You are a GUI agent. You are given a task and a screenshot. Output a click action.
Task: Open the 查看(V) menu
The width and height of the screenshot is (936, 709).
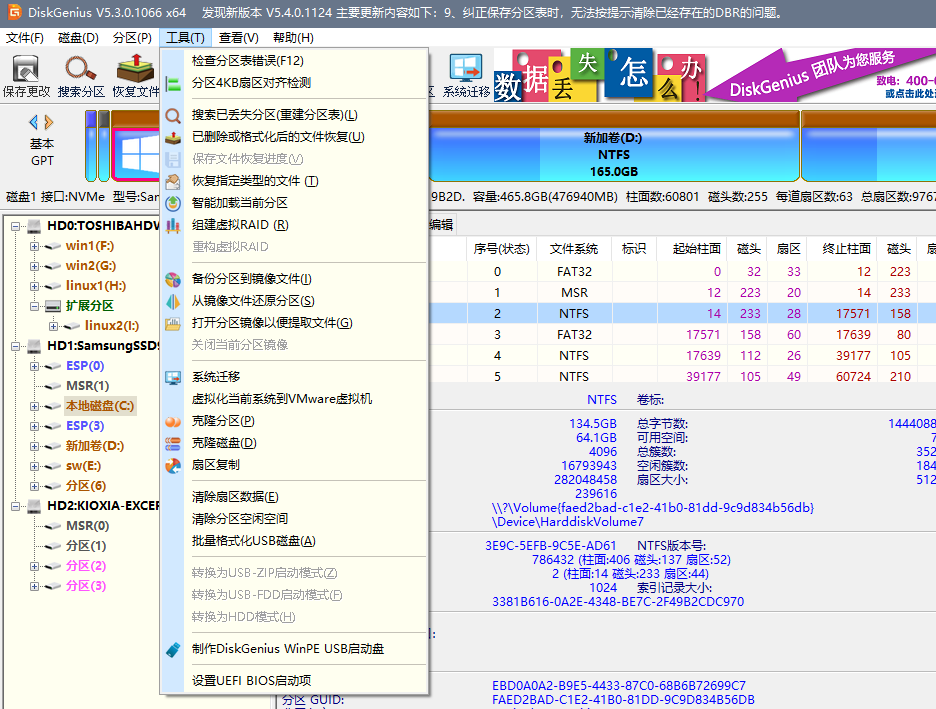click(238, 38)
